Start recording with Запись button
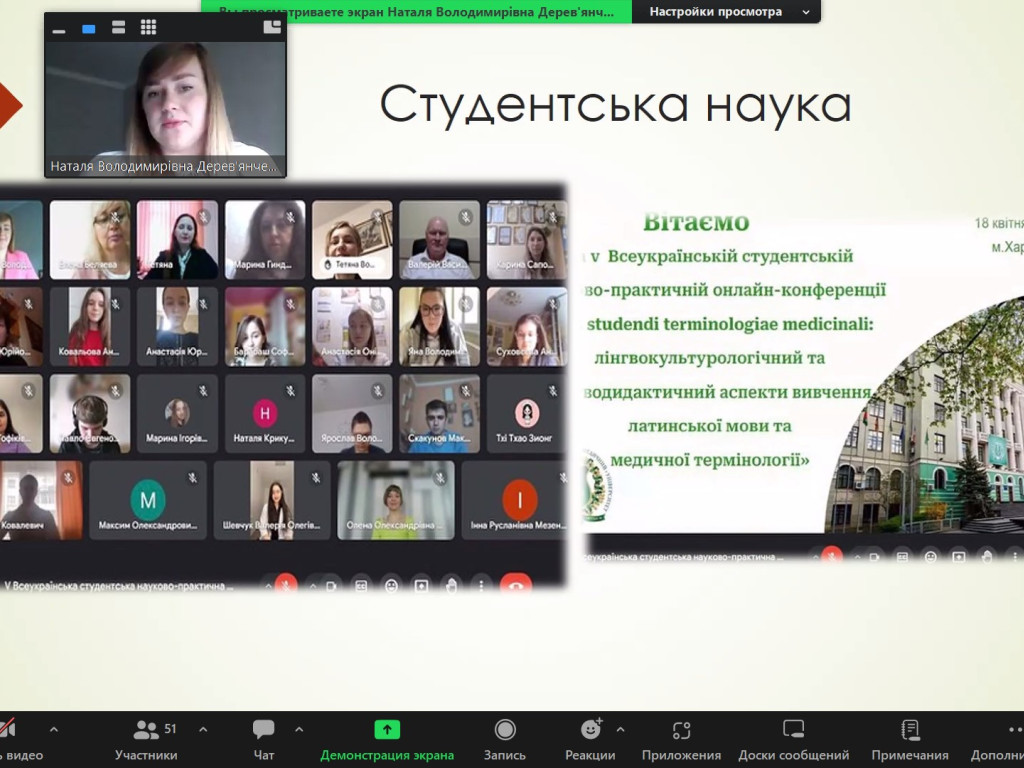Image resolution: width=1024 pixels, height=768 pixels. pyautogui.click(x=505, y=740)
